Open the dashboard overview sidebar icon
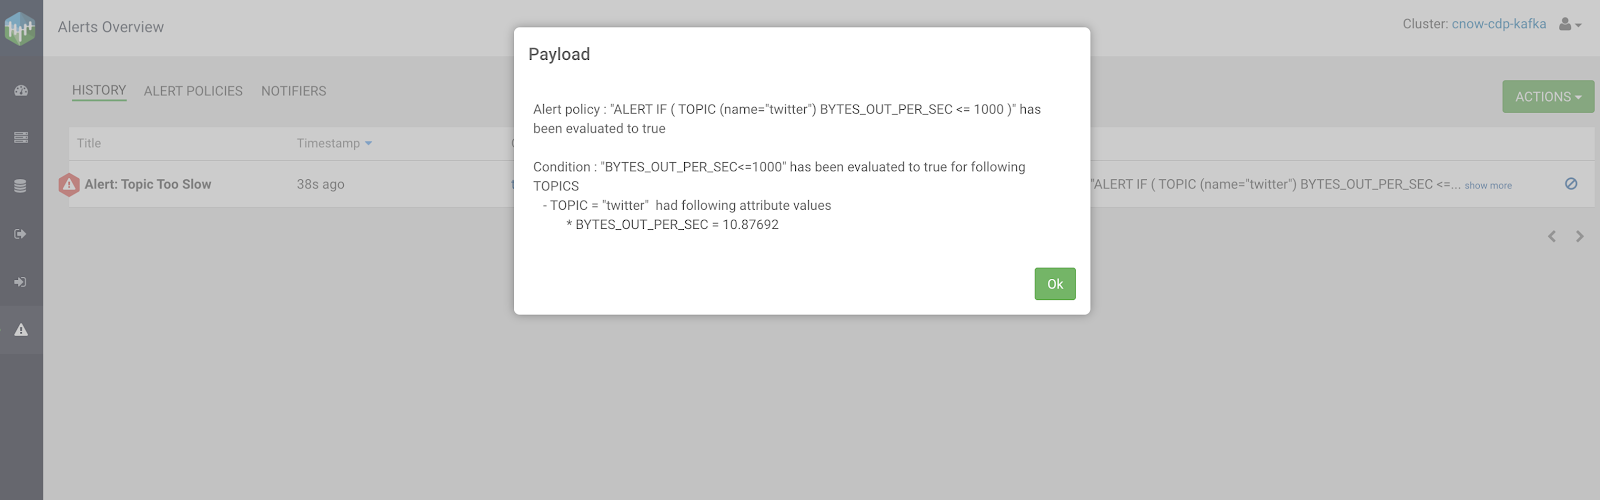This screenshot has height=500, width=1600. 21,90
